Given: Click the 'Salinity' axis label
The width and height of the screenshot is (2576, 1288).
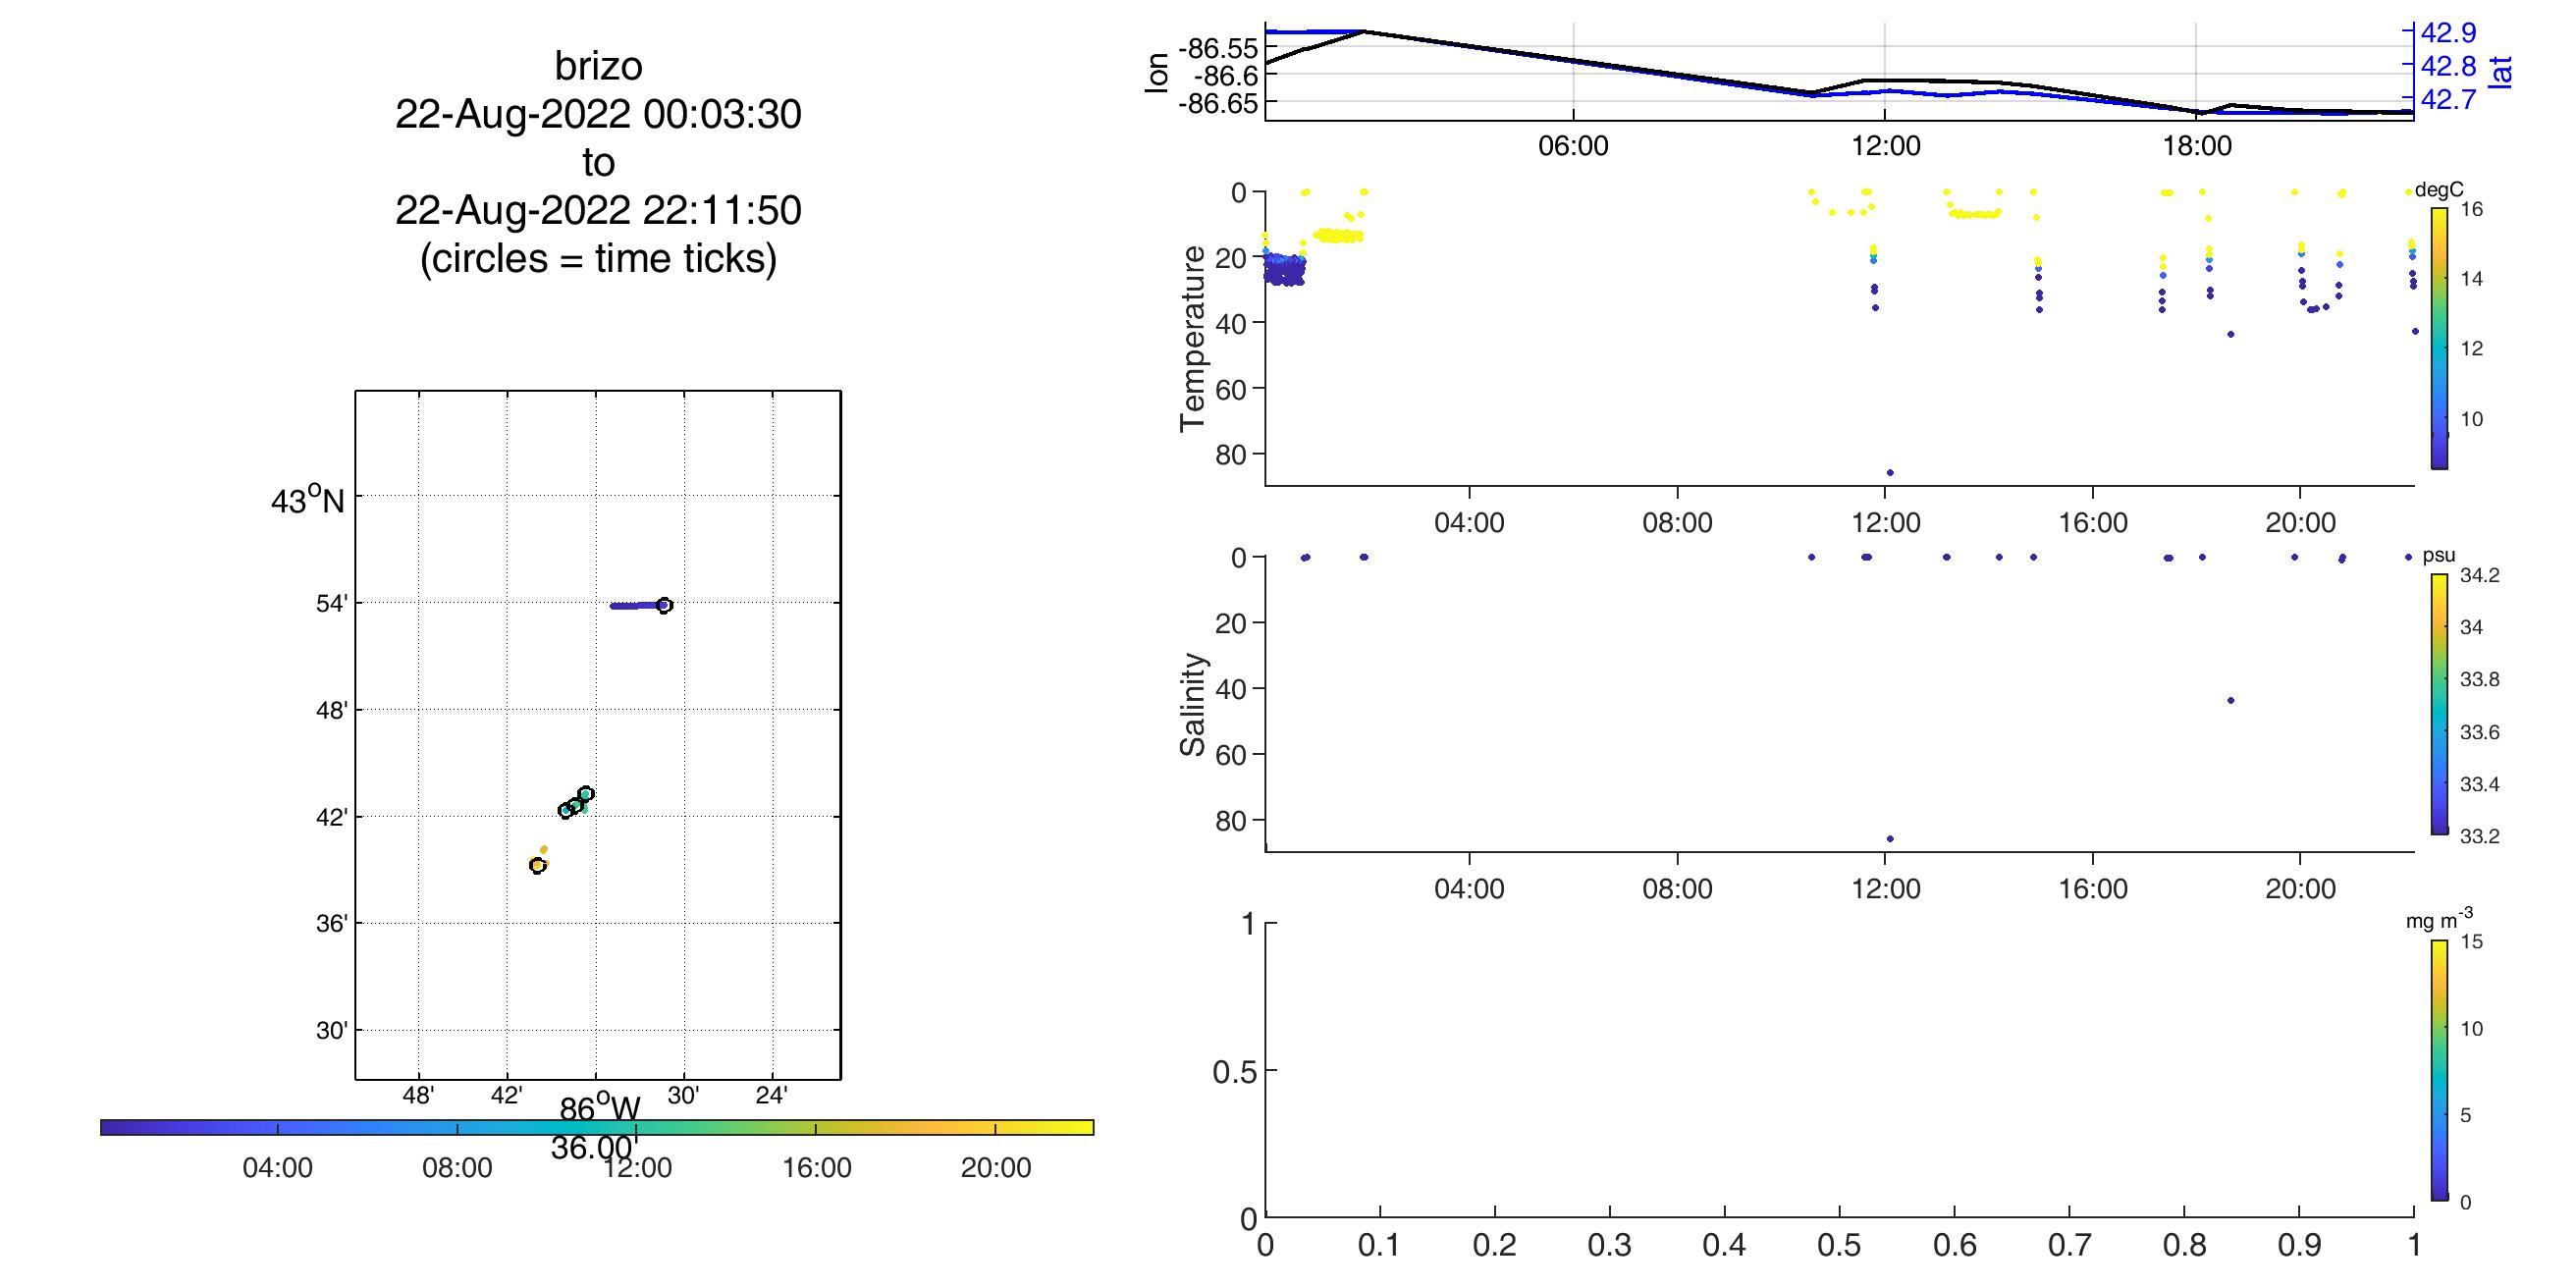Looking at the screenshot, I should pos(1192,704).
